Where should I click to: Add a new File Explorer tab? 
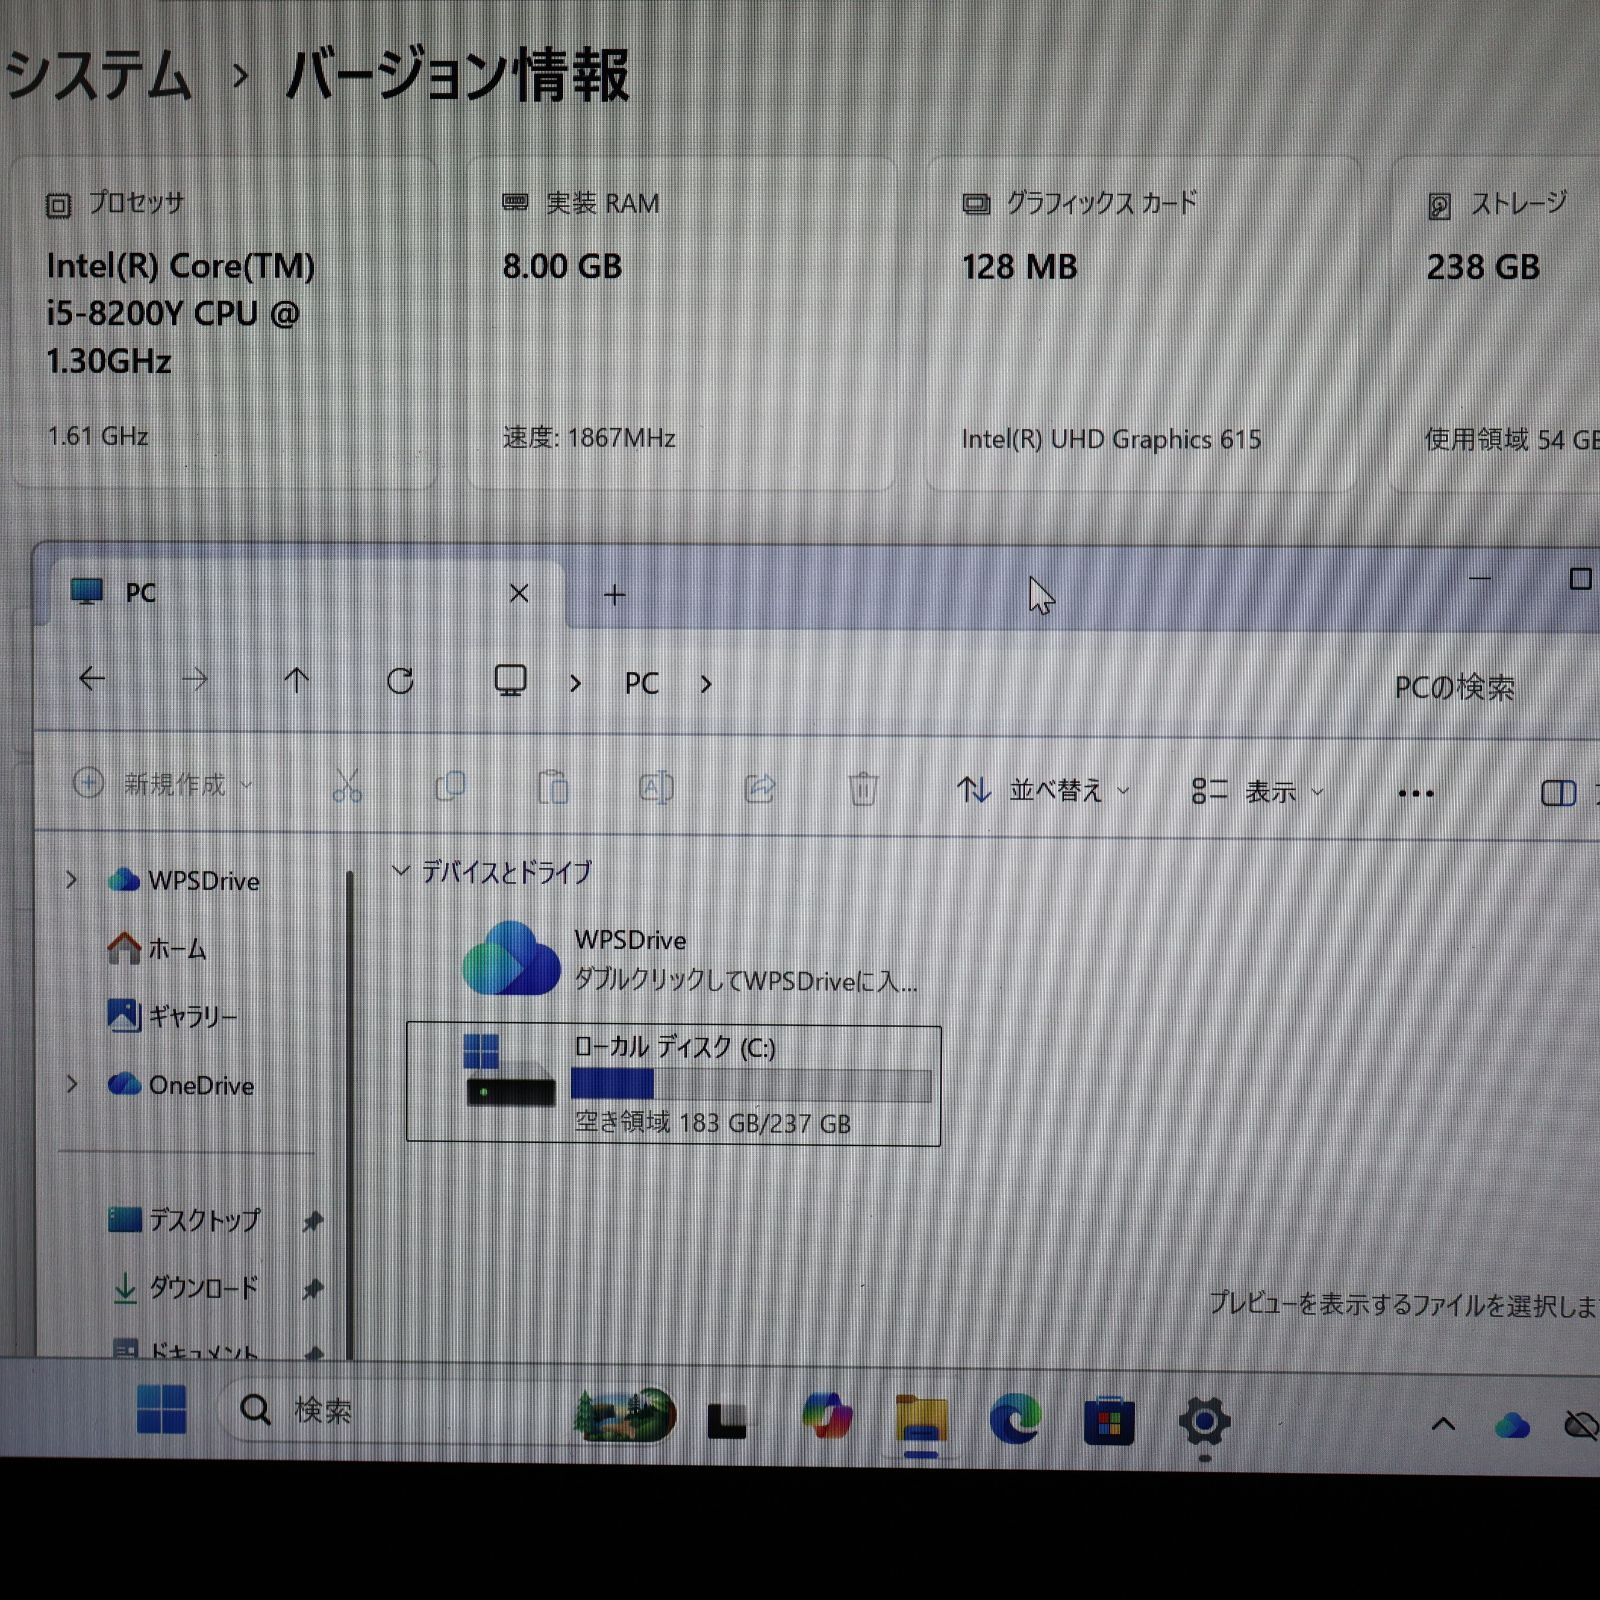pos(615,595)
